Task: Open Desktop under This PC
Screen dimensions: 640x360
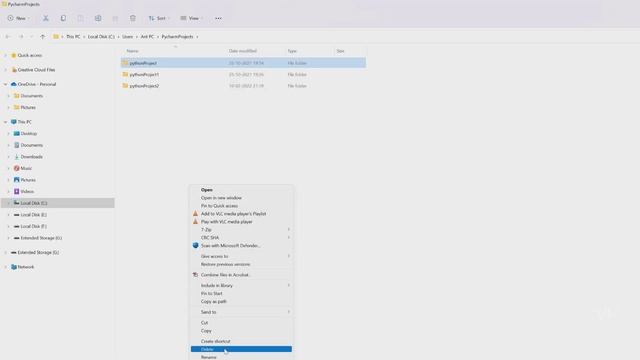Action: point(29,134)
